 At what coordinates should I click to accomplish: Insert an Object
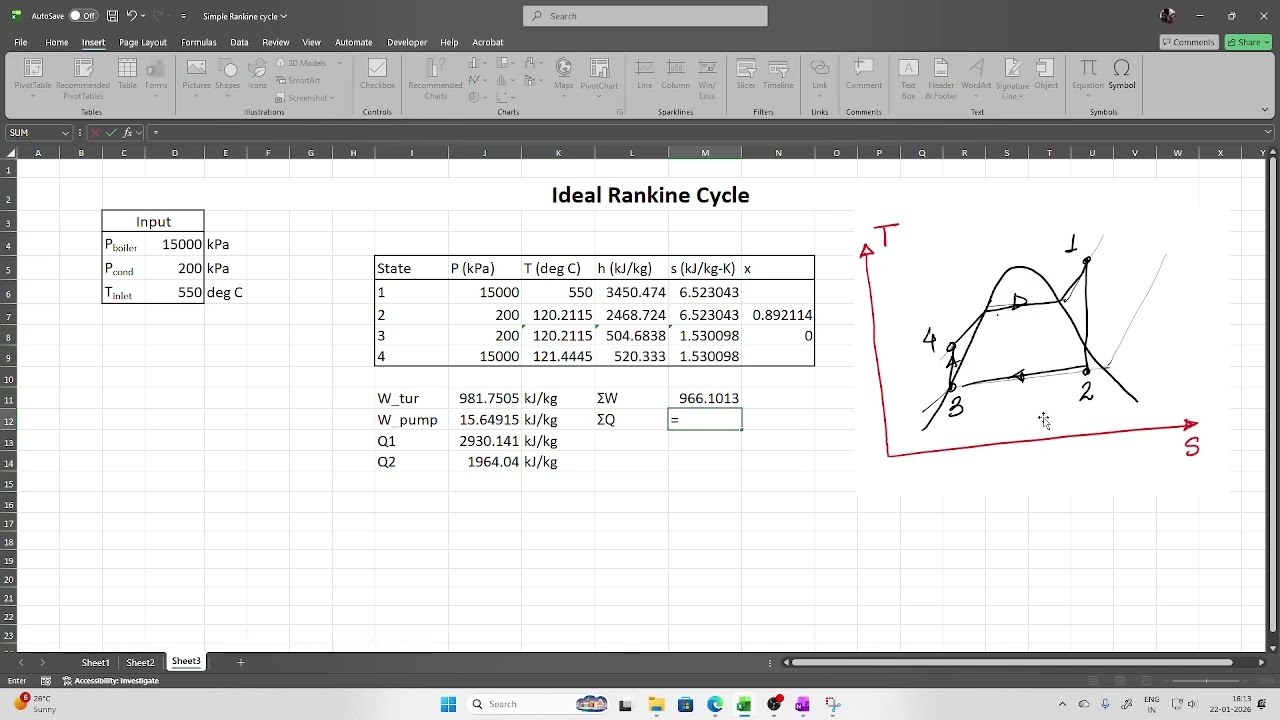pos(1046,75)
